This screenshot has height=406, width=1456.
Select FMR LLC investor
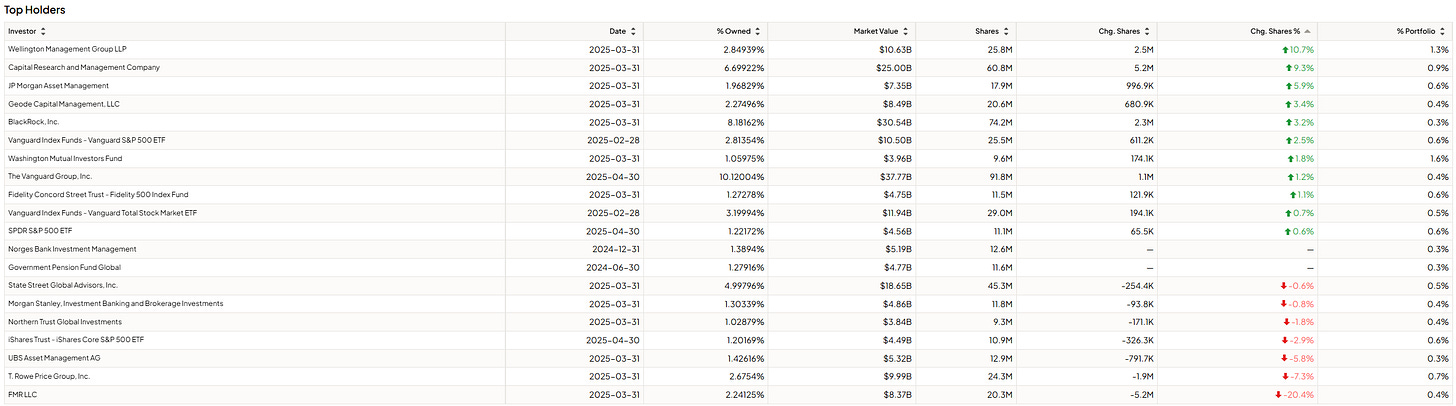click(x=22, y=394)
